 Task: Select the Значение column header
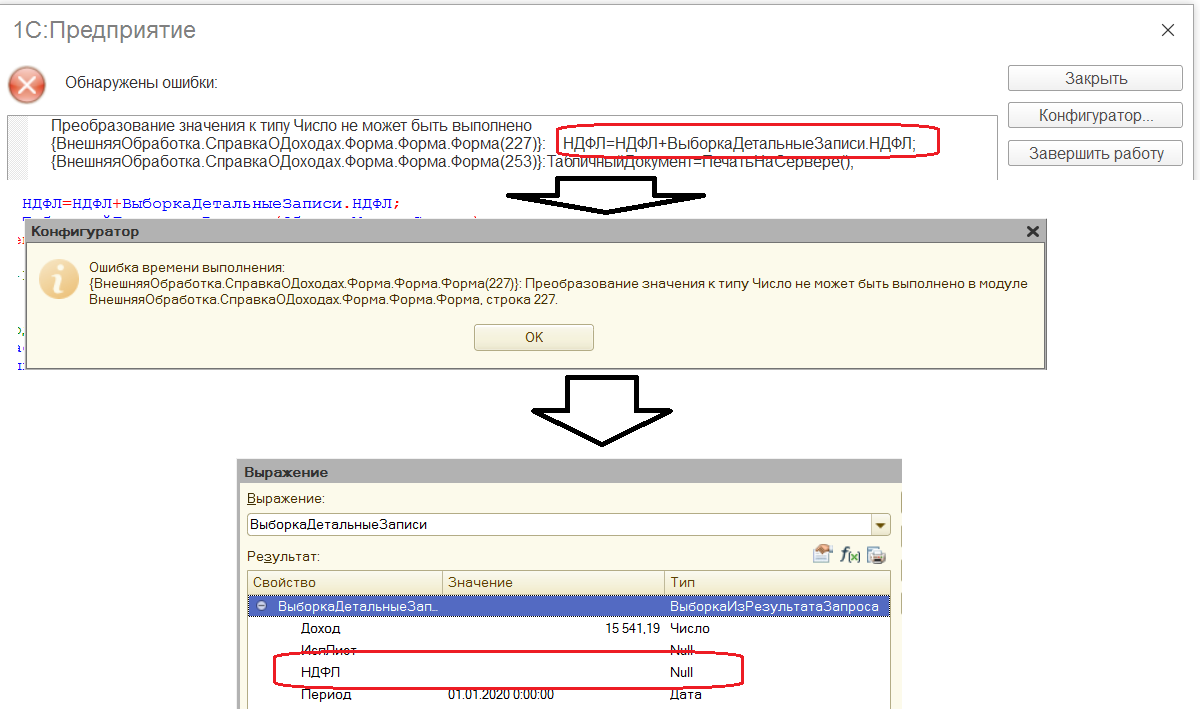point(553,582)
